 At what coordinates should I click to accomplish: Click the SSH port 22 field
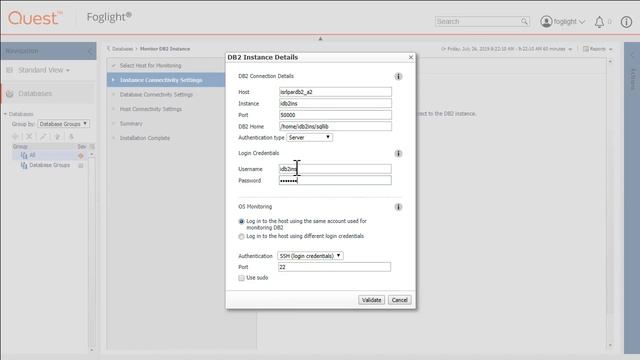(x=334, y=267)
